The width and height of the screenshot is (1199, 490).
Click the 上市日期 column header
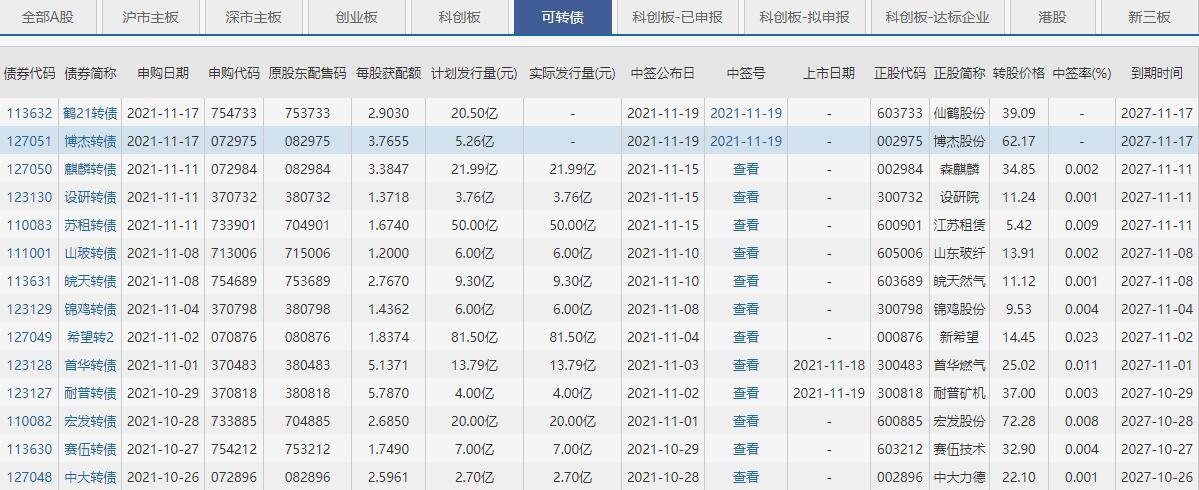[x=829, y=73]
